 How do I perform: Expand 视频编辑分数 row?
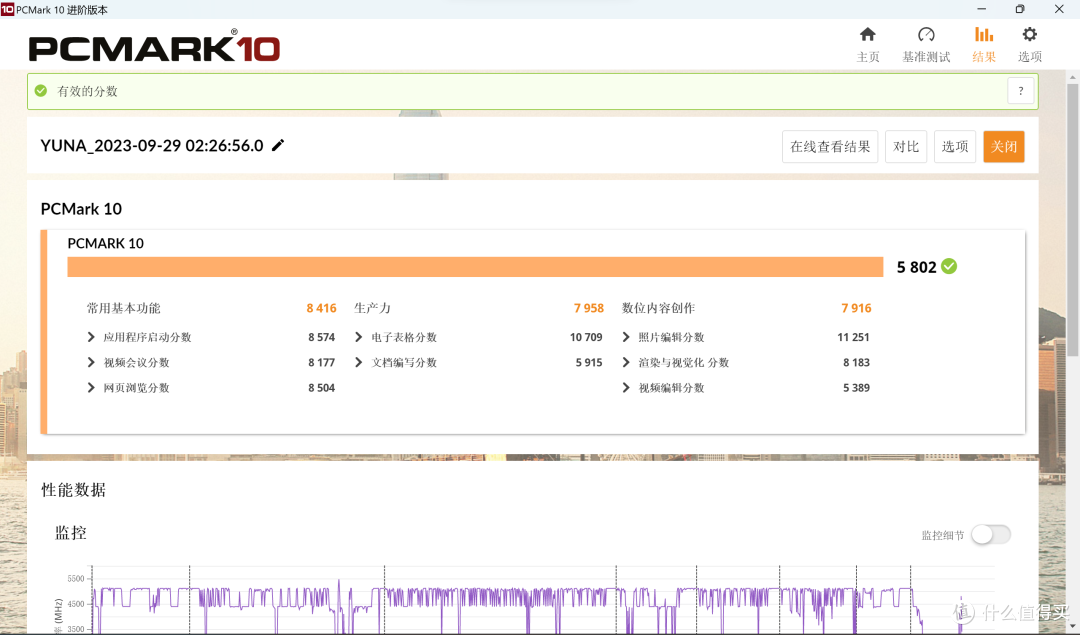[625, 388]
